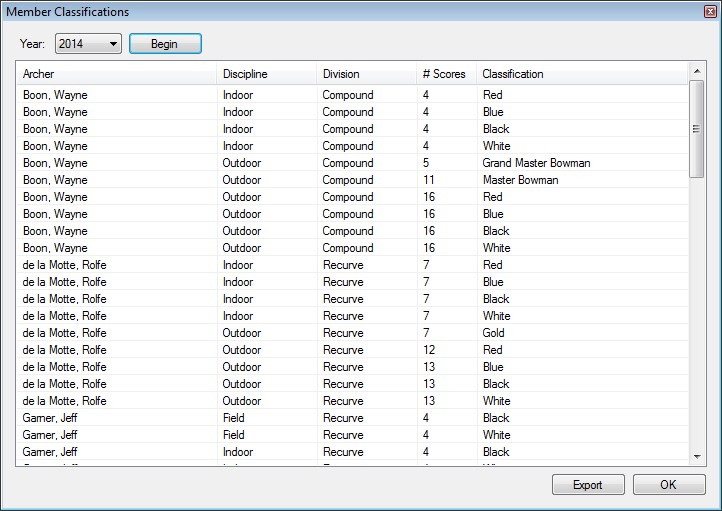Image resolution: width=722 pixels, height=511 pixels.
Task: Select Boon Wayne Indoor Blue row
Action: click(x=353, y=112)
